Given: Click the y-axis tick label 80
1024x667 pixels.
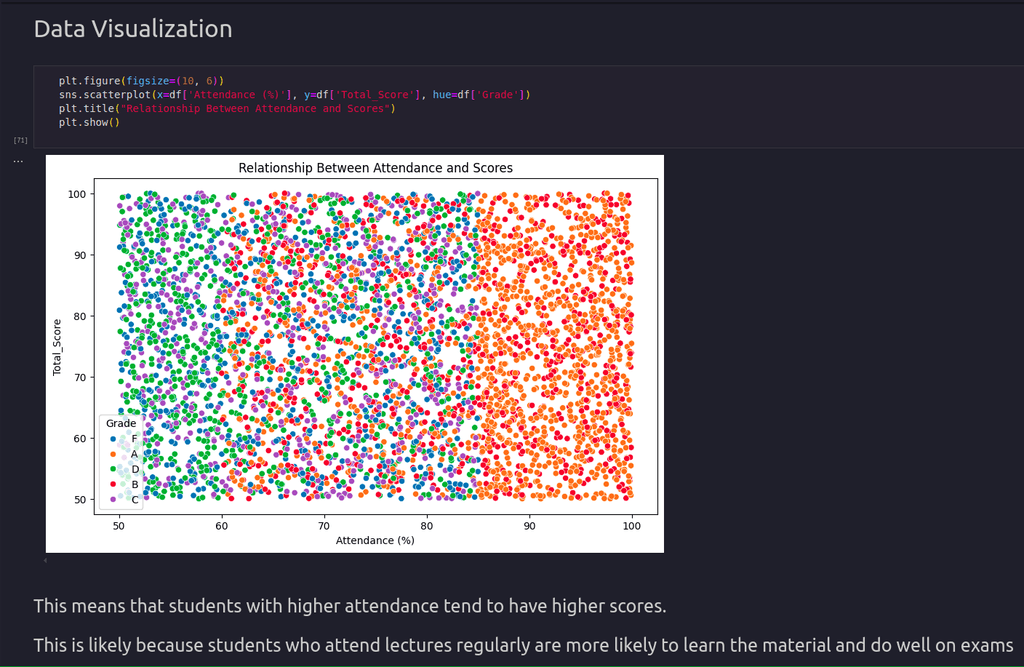Looking at the screenshot, I should pyautogui.click(x=80, y=316).
